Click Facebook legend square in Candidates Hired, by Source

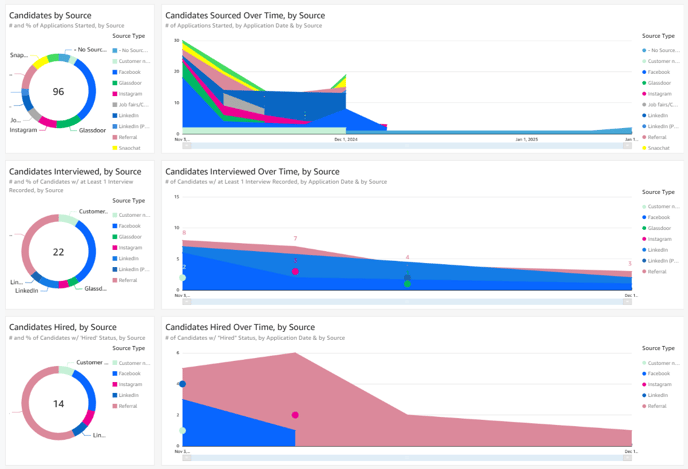tap(115, 374)
